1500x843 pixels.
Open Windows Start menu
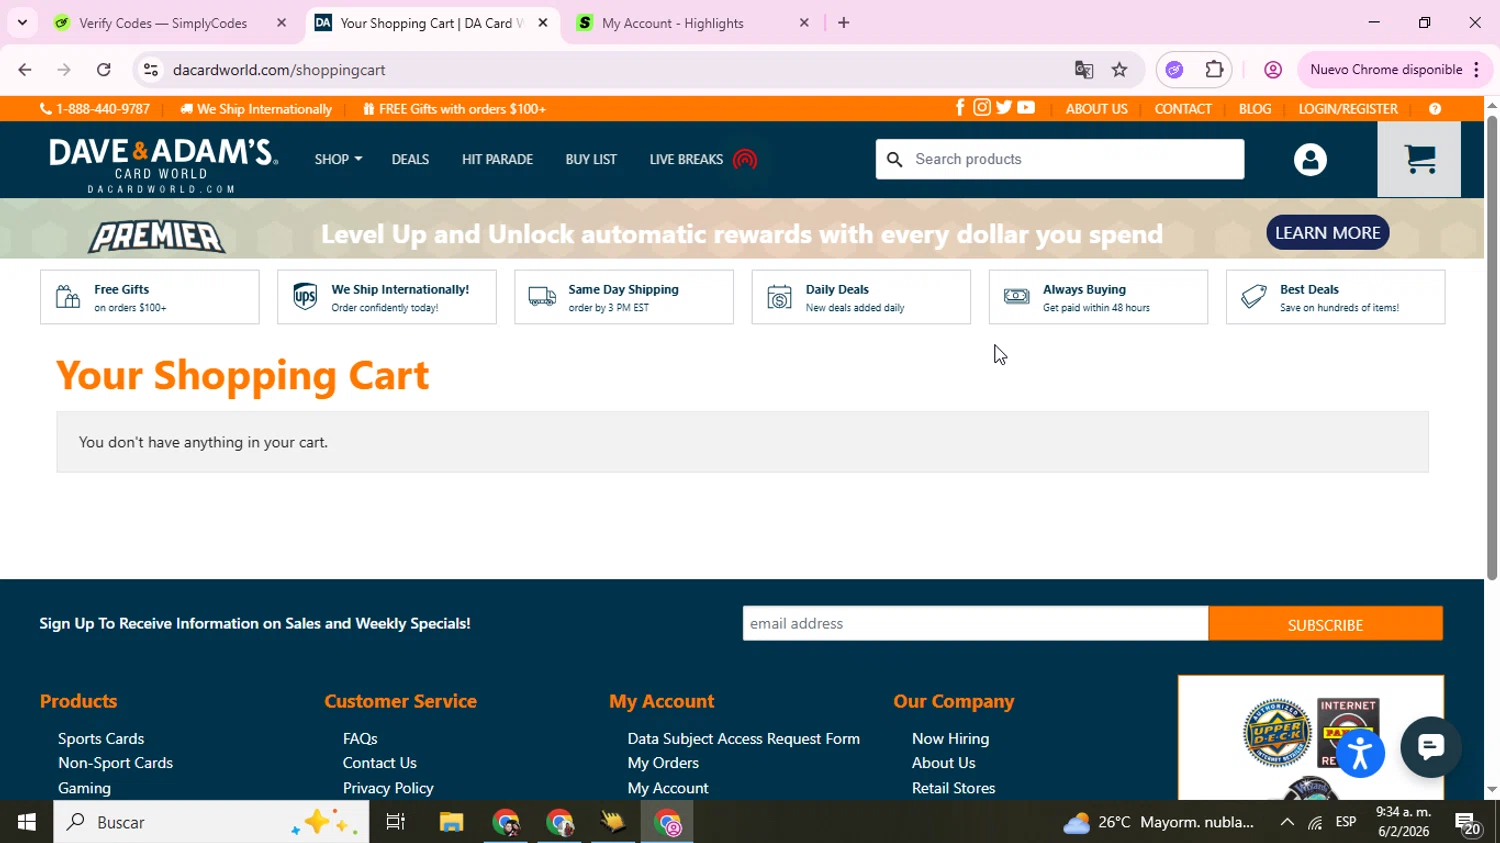[x=27, y=822]
